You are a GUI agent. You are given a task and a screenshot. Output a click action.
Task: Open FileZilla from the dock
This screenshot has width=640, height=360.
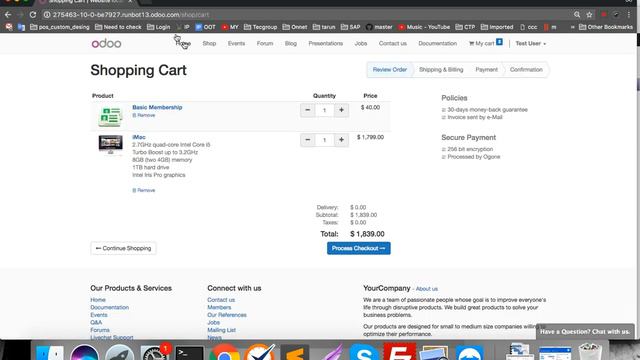(x=399, y=352)
